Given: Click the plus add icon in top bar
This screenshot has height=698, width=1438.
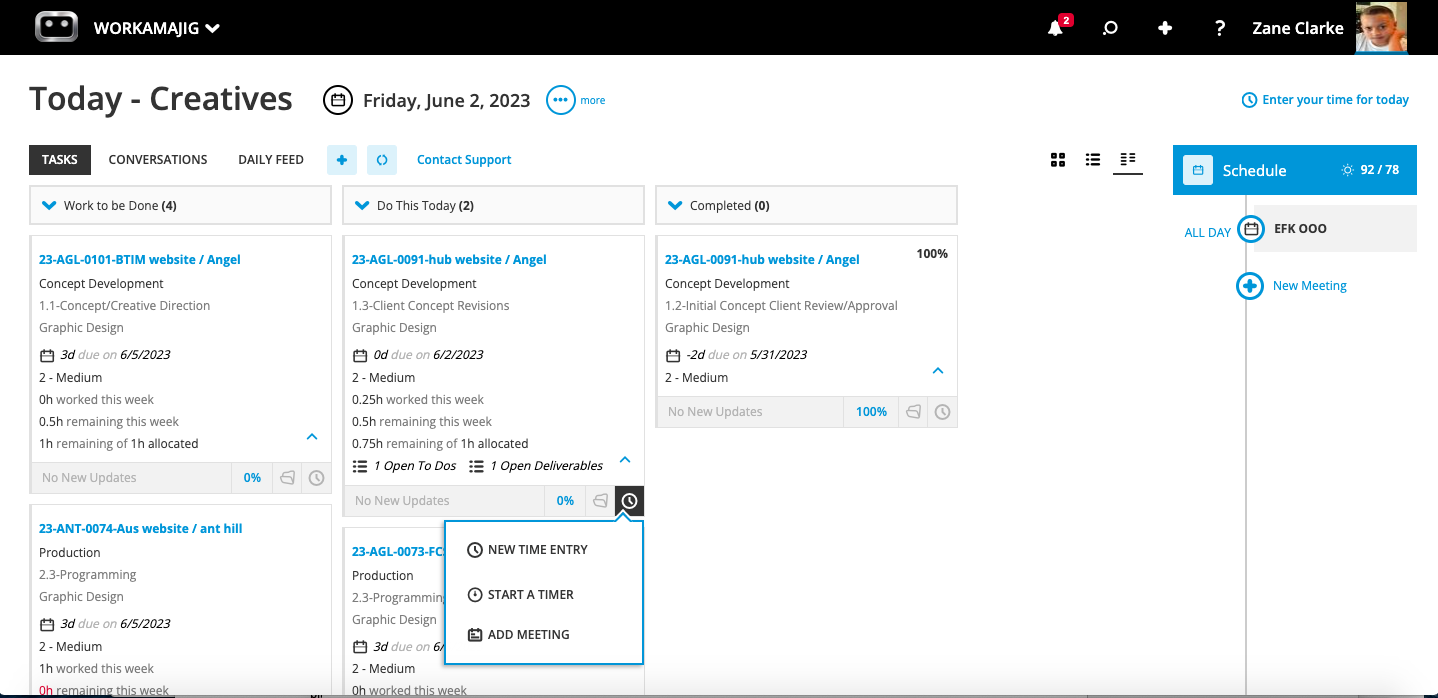Looking at the screenshot, I should 1165,28.
